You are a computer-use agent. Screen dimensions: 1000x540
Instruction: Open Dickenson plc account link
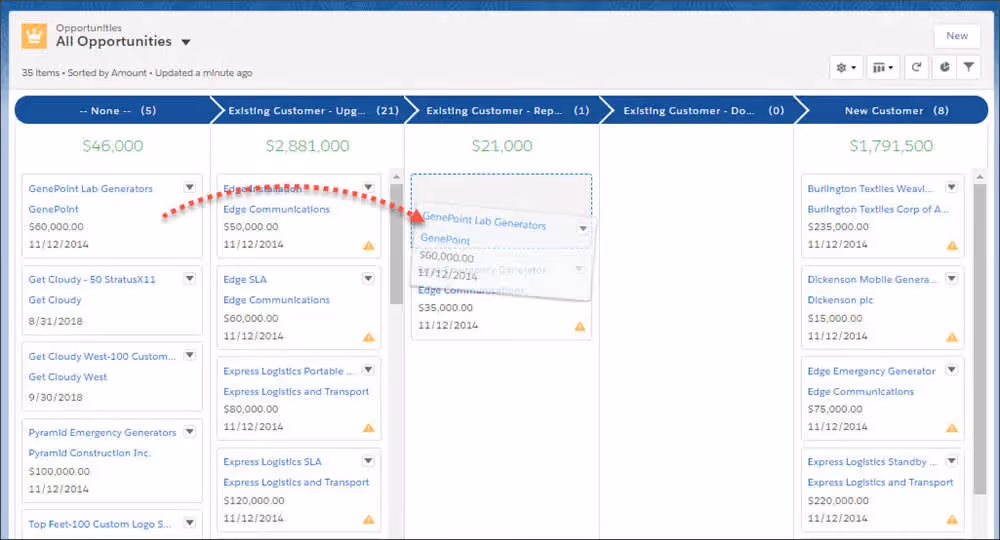pyautogui.click(x=840, y=300)
